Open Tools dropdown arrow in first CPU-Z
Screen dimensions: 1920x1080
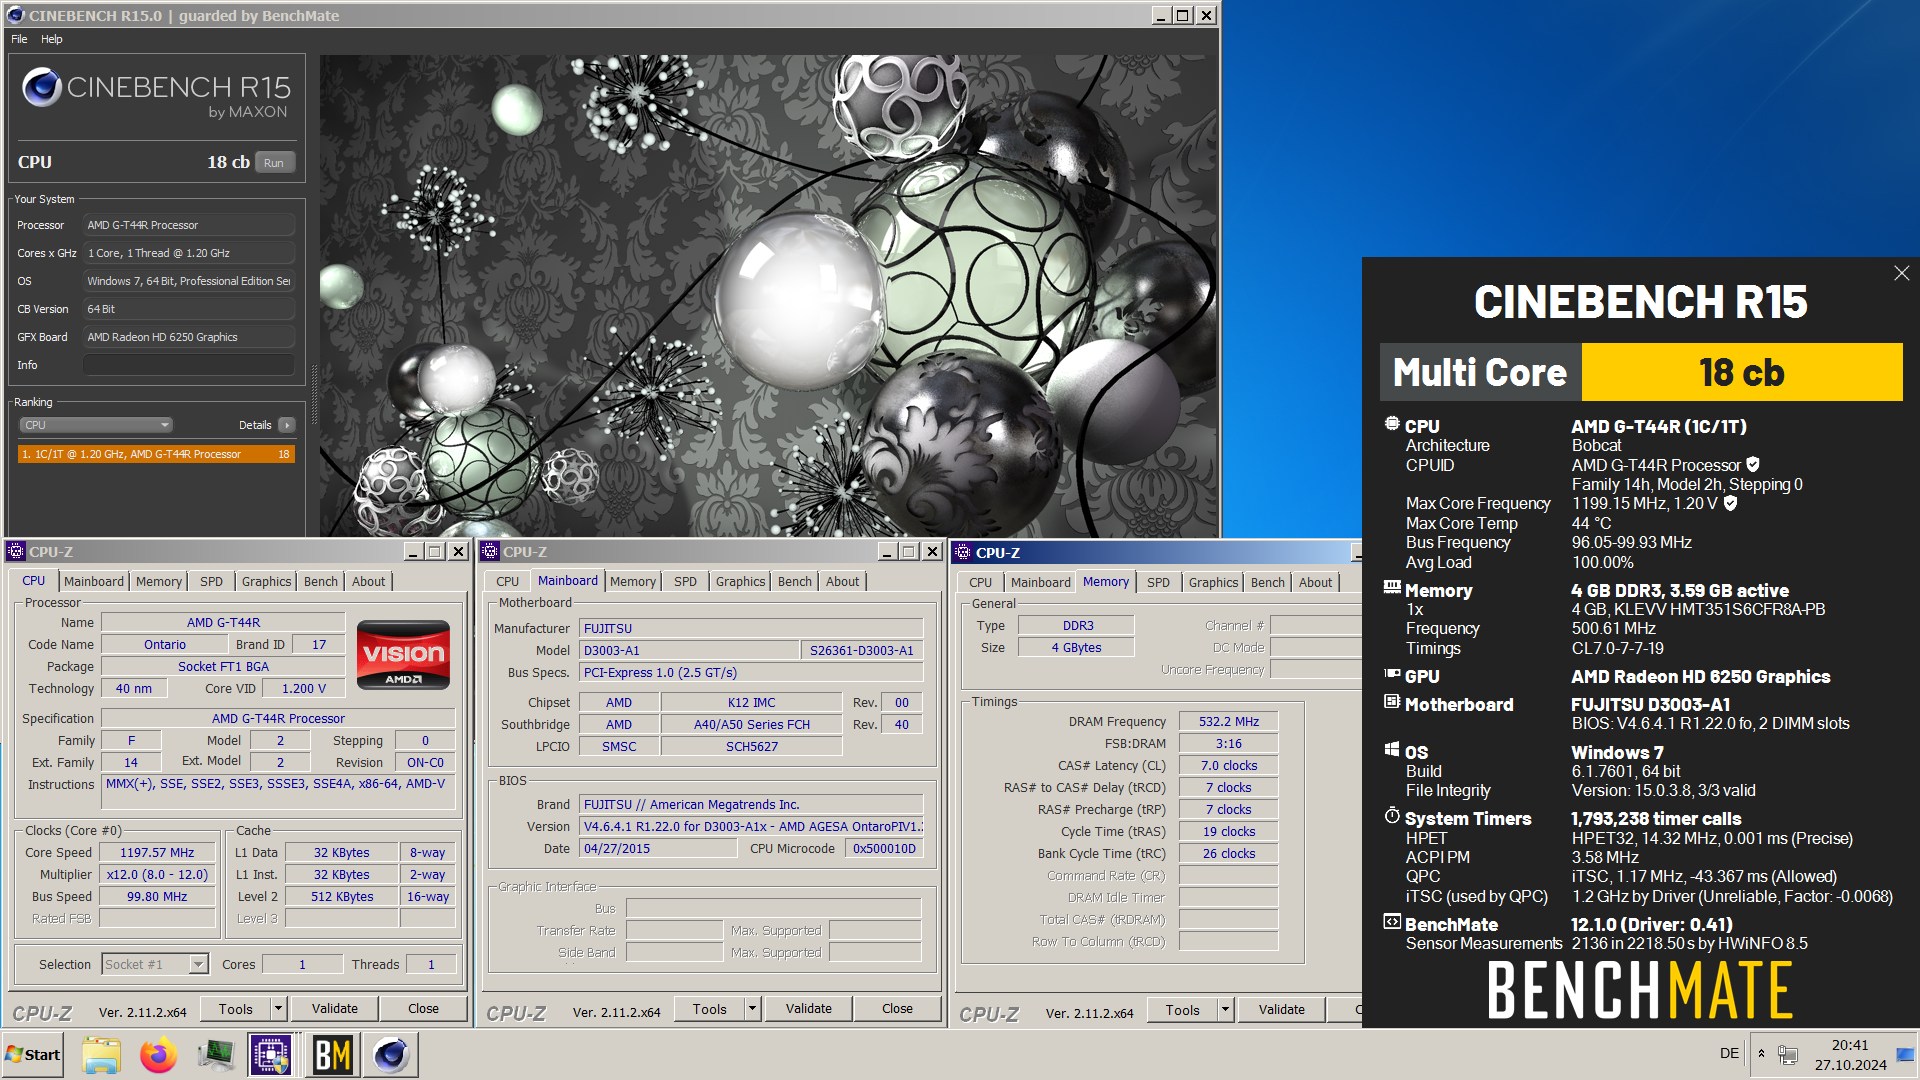[x=279, y=1009]
